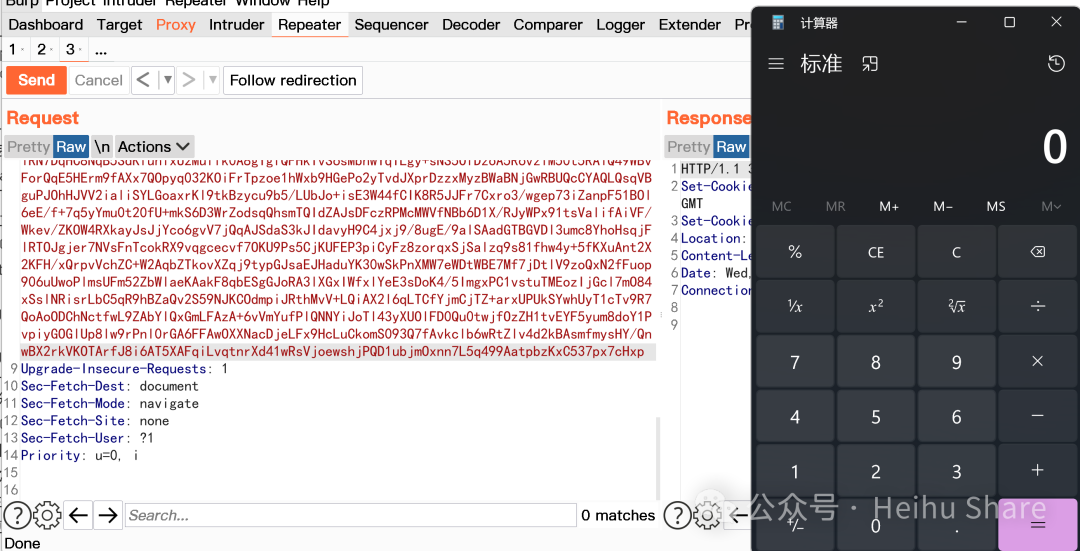Toggle \n non-printable characters in Request

point(102,147)
